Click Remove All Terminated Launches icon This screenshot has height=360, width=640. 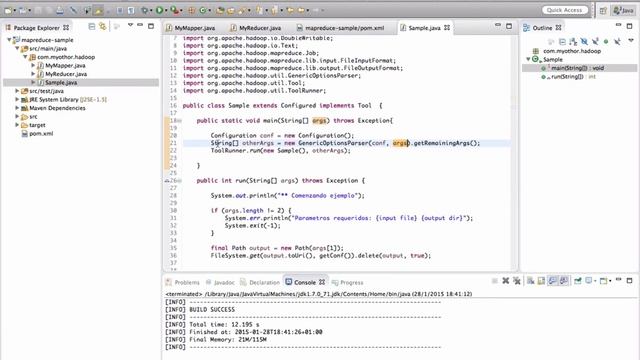[x=517, y=281]
